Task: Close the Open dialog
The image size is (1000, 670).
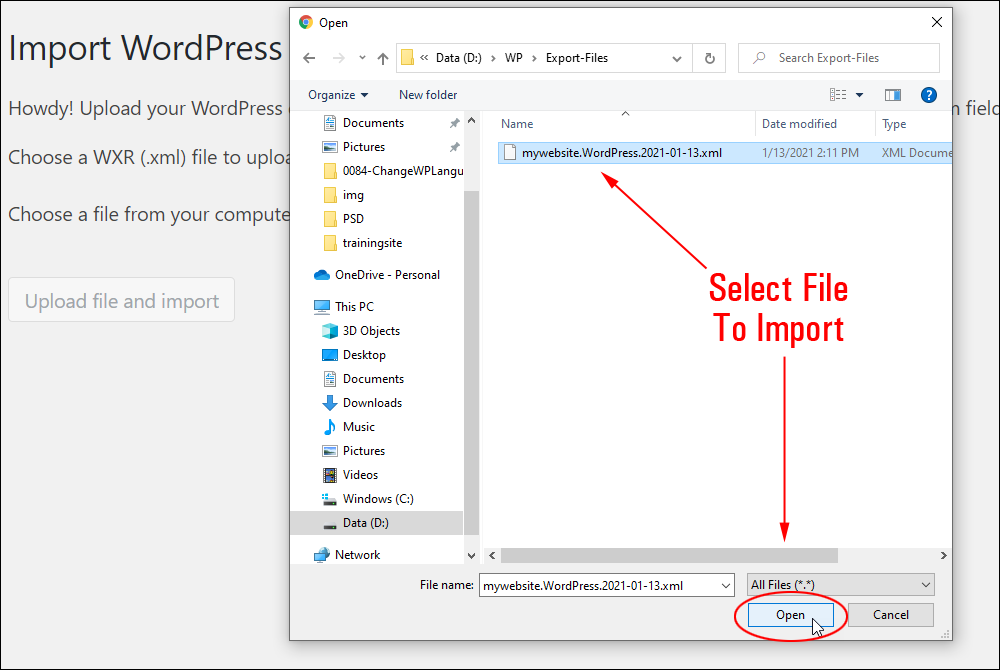Action: pos(936,22)
